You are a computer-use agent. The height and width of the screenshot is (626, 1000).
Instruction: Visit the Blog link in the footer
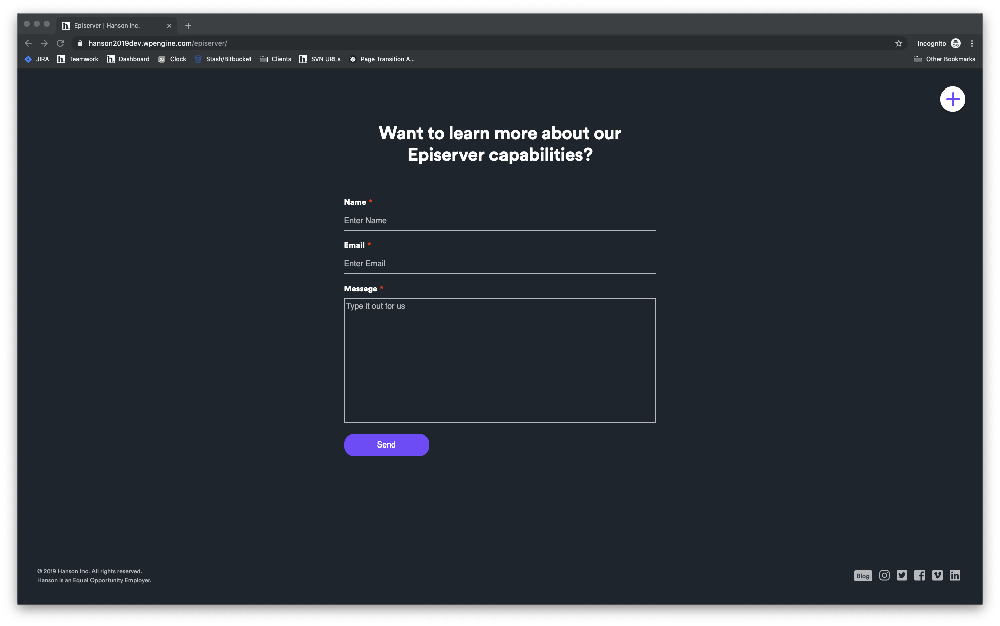(863, 576)
